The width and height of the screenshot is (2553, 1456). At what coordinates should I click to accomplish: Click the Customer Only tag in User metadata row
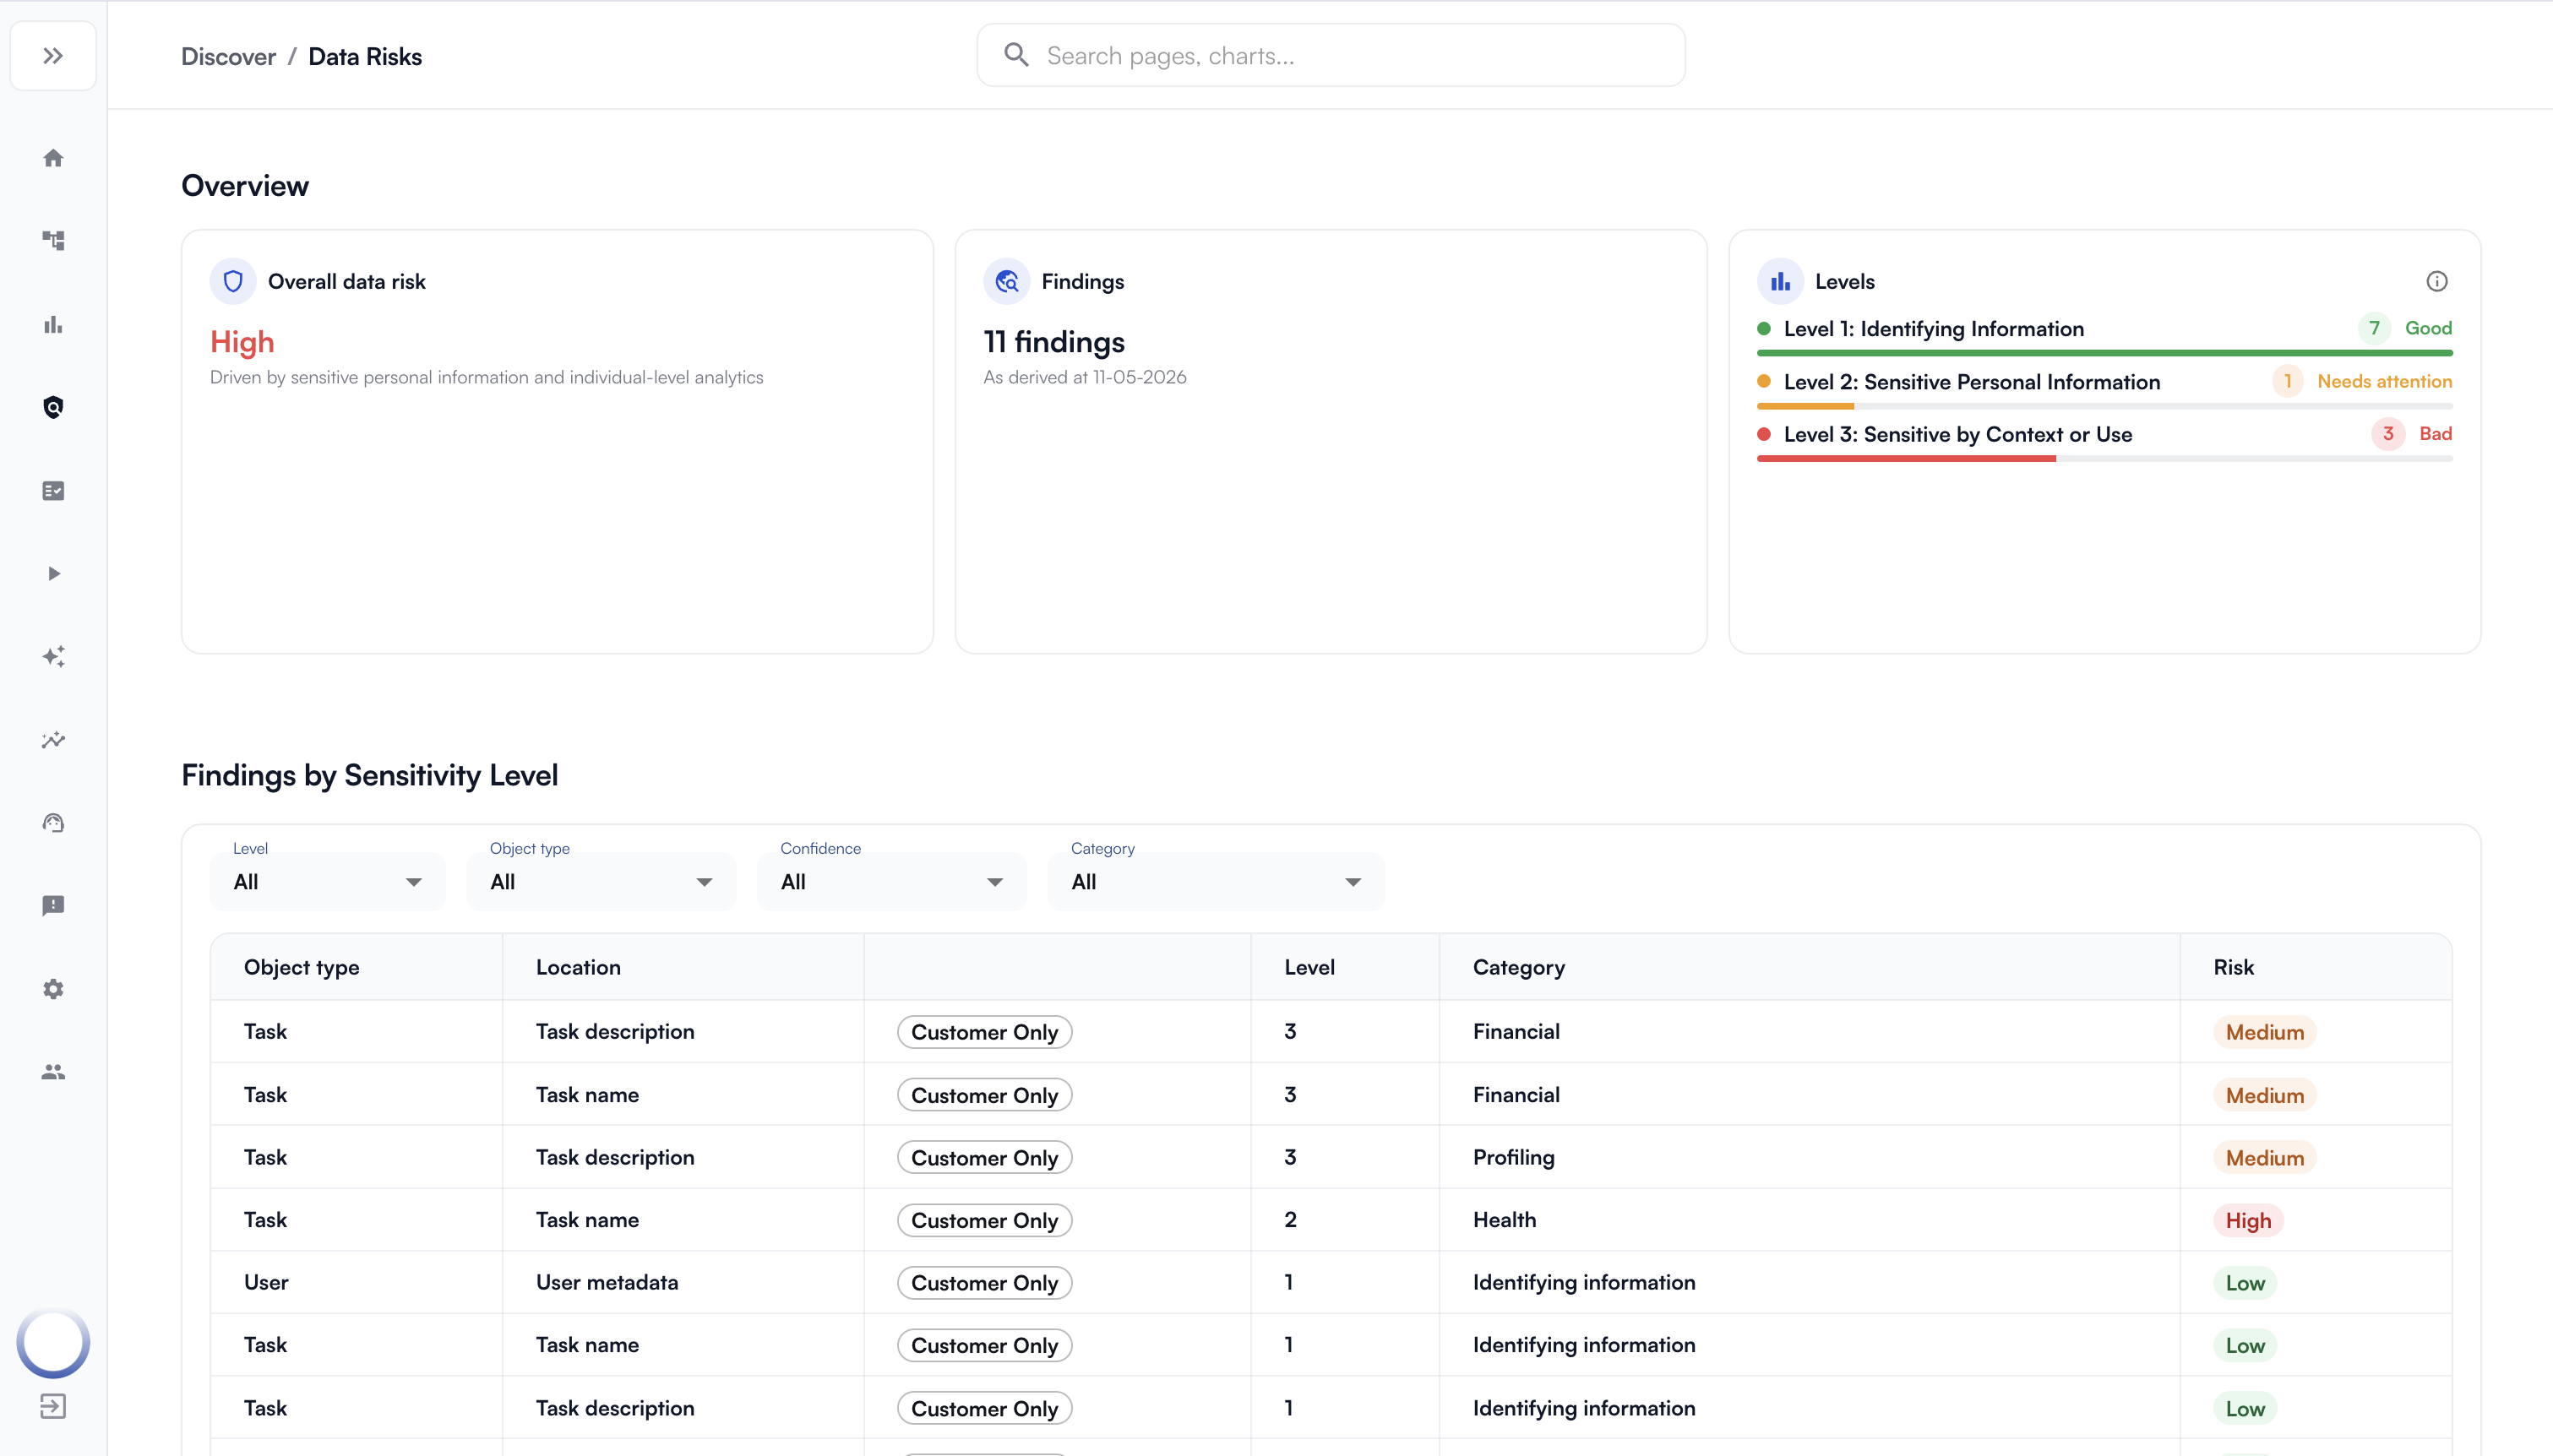984,1283
